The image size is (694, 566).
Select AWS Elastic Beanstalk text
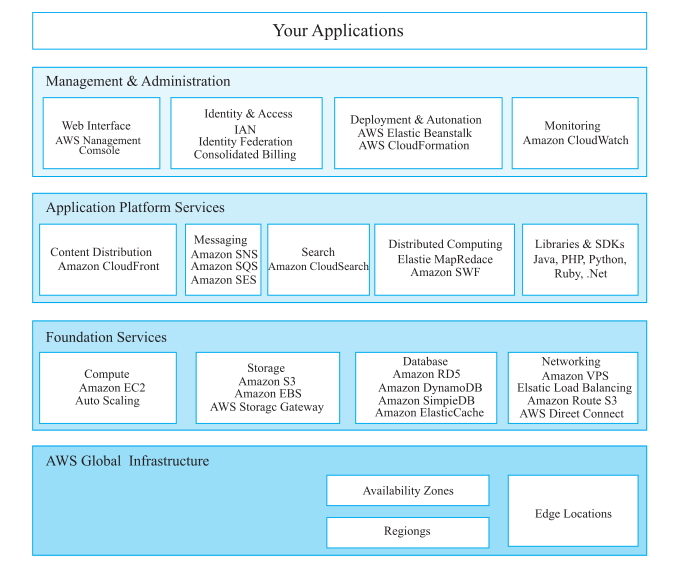point(415,133)
